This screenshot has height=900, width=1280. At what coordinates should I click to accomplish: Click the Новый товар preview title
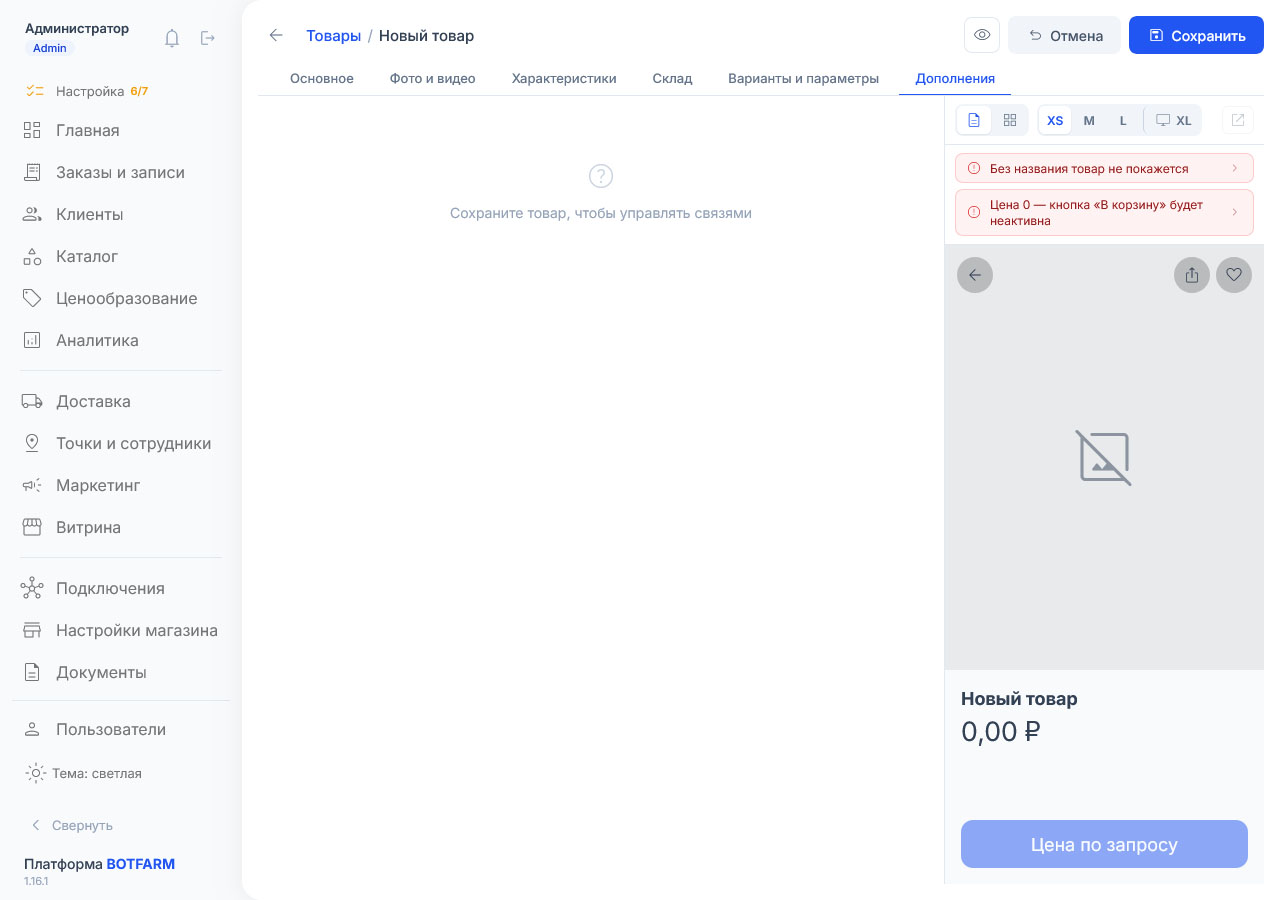click(x=1019, y=699)
